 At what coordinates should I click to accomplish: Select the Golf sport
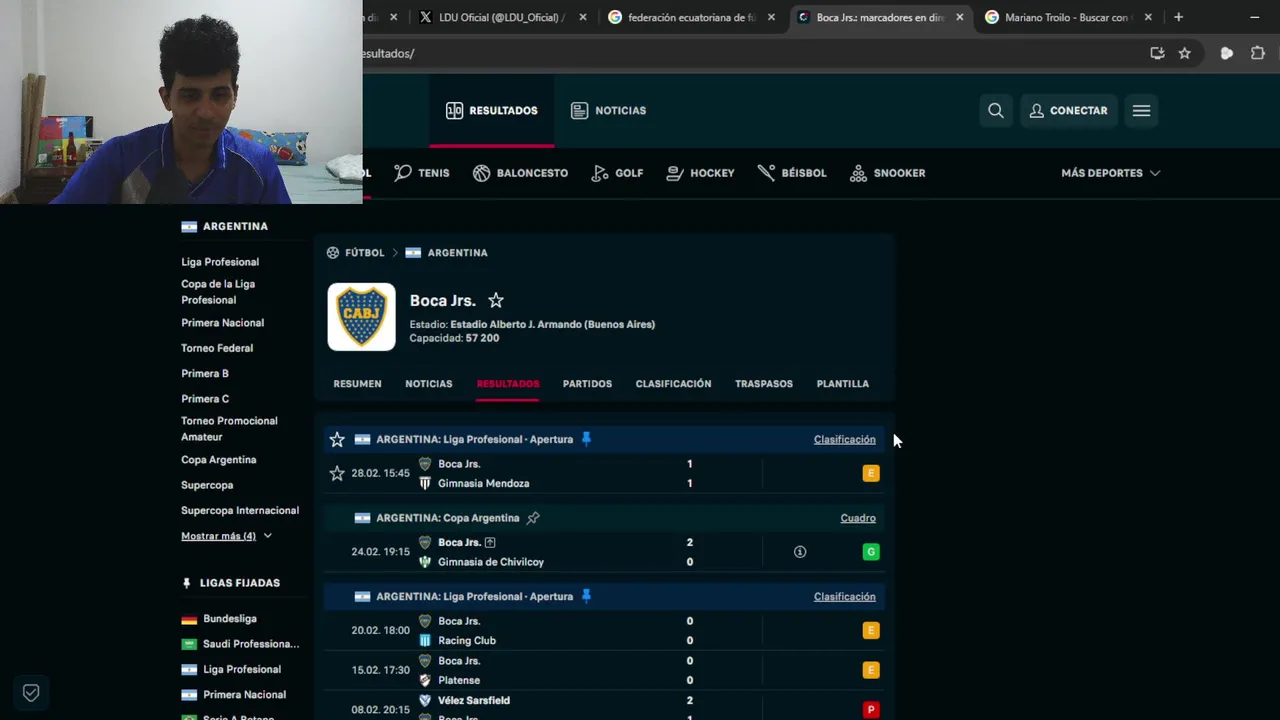pyautogui.click(x=617, y=173)
